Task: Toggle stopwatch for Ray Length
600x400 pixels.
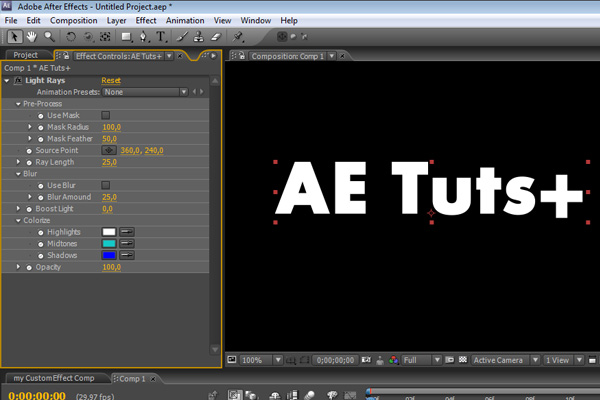Action: 29,163
